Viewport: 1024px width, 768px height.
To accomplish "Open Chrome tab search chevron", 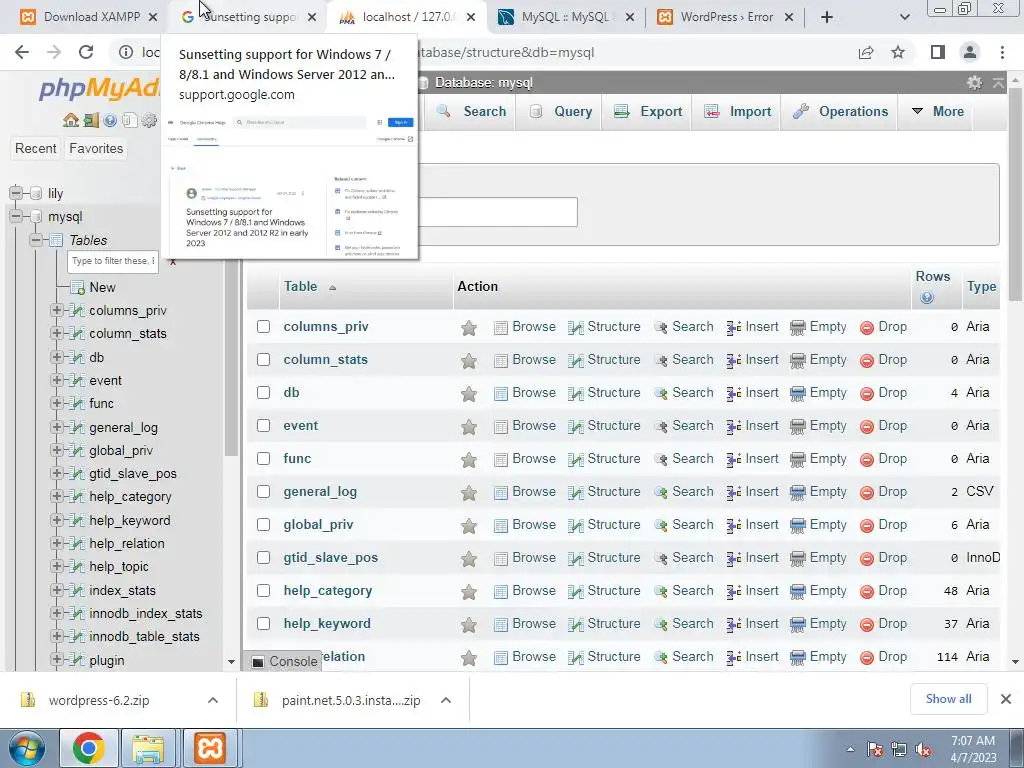I will (904, 17).
